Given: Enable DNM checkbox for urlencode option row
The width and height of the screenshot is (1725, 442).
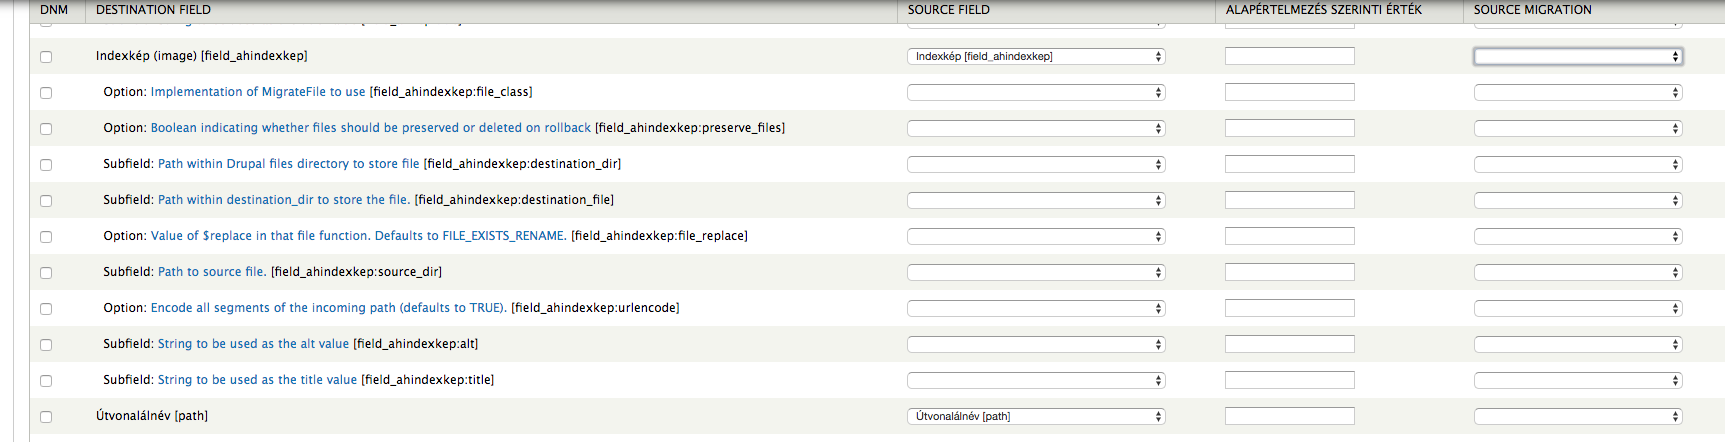Looking at the screenshot, I should click(46, 309).
